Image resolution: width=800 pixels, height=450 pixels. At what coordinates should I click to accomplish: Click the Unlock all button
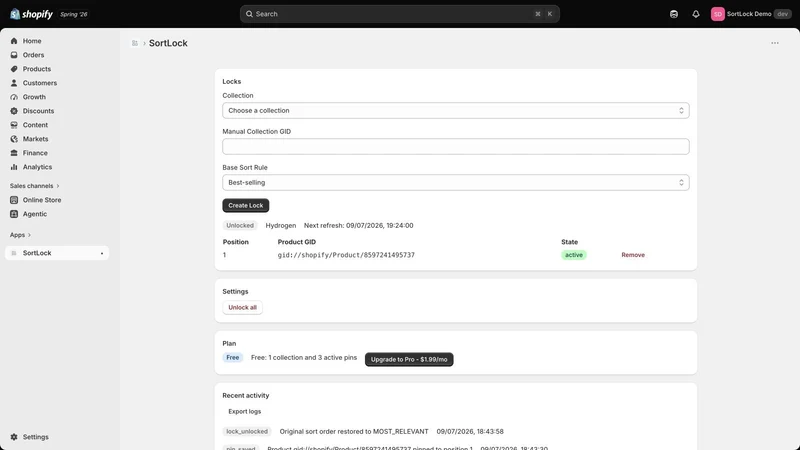(x=242, y=307)
